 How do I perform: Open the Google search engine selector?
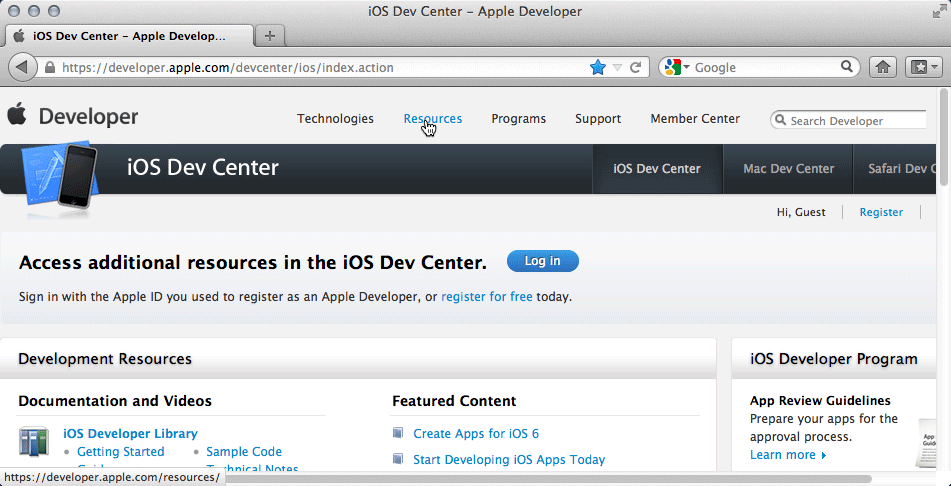(x=676, y=67)
